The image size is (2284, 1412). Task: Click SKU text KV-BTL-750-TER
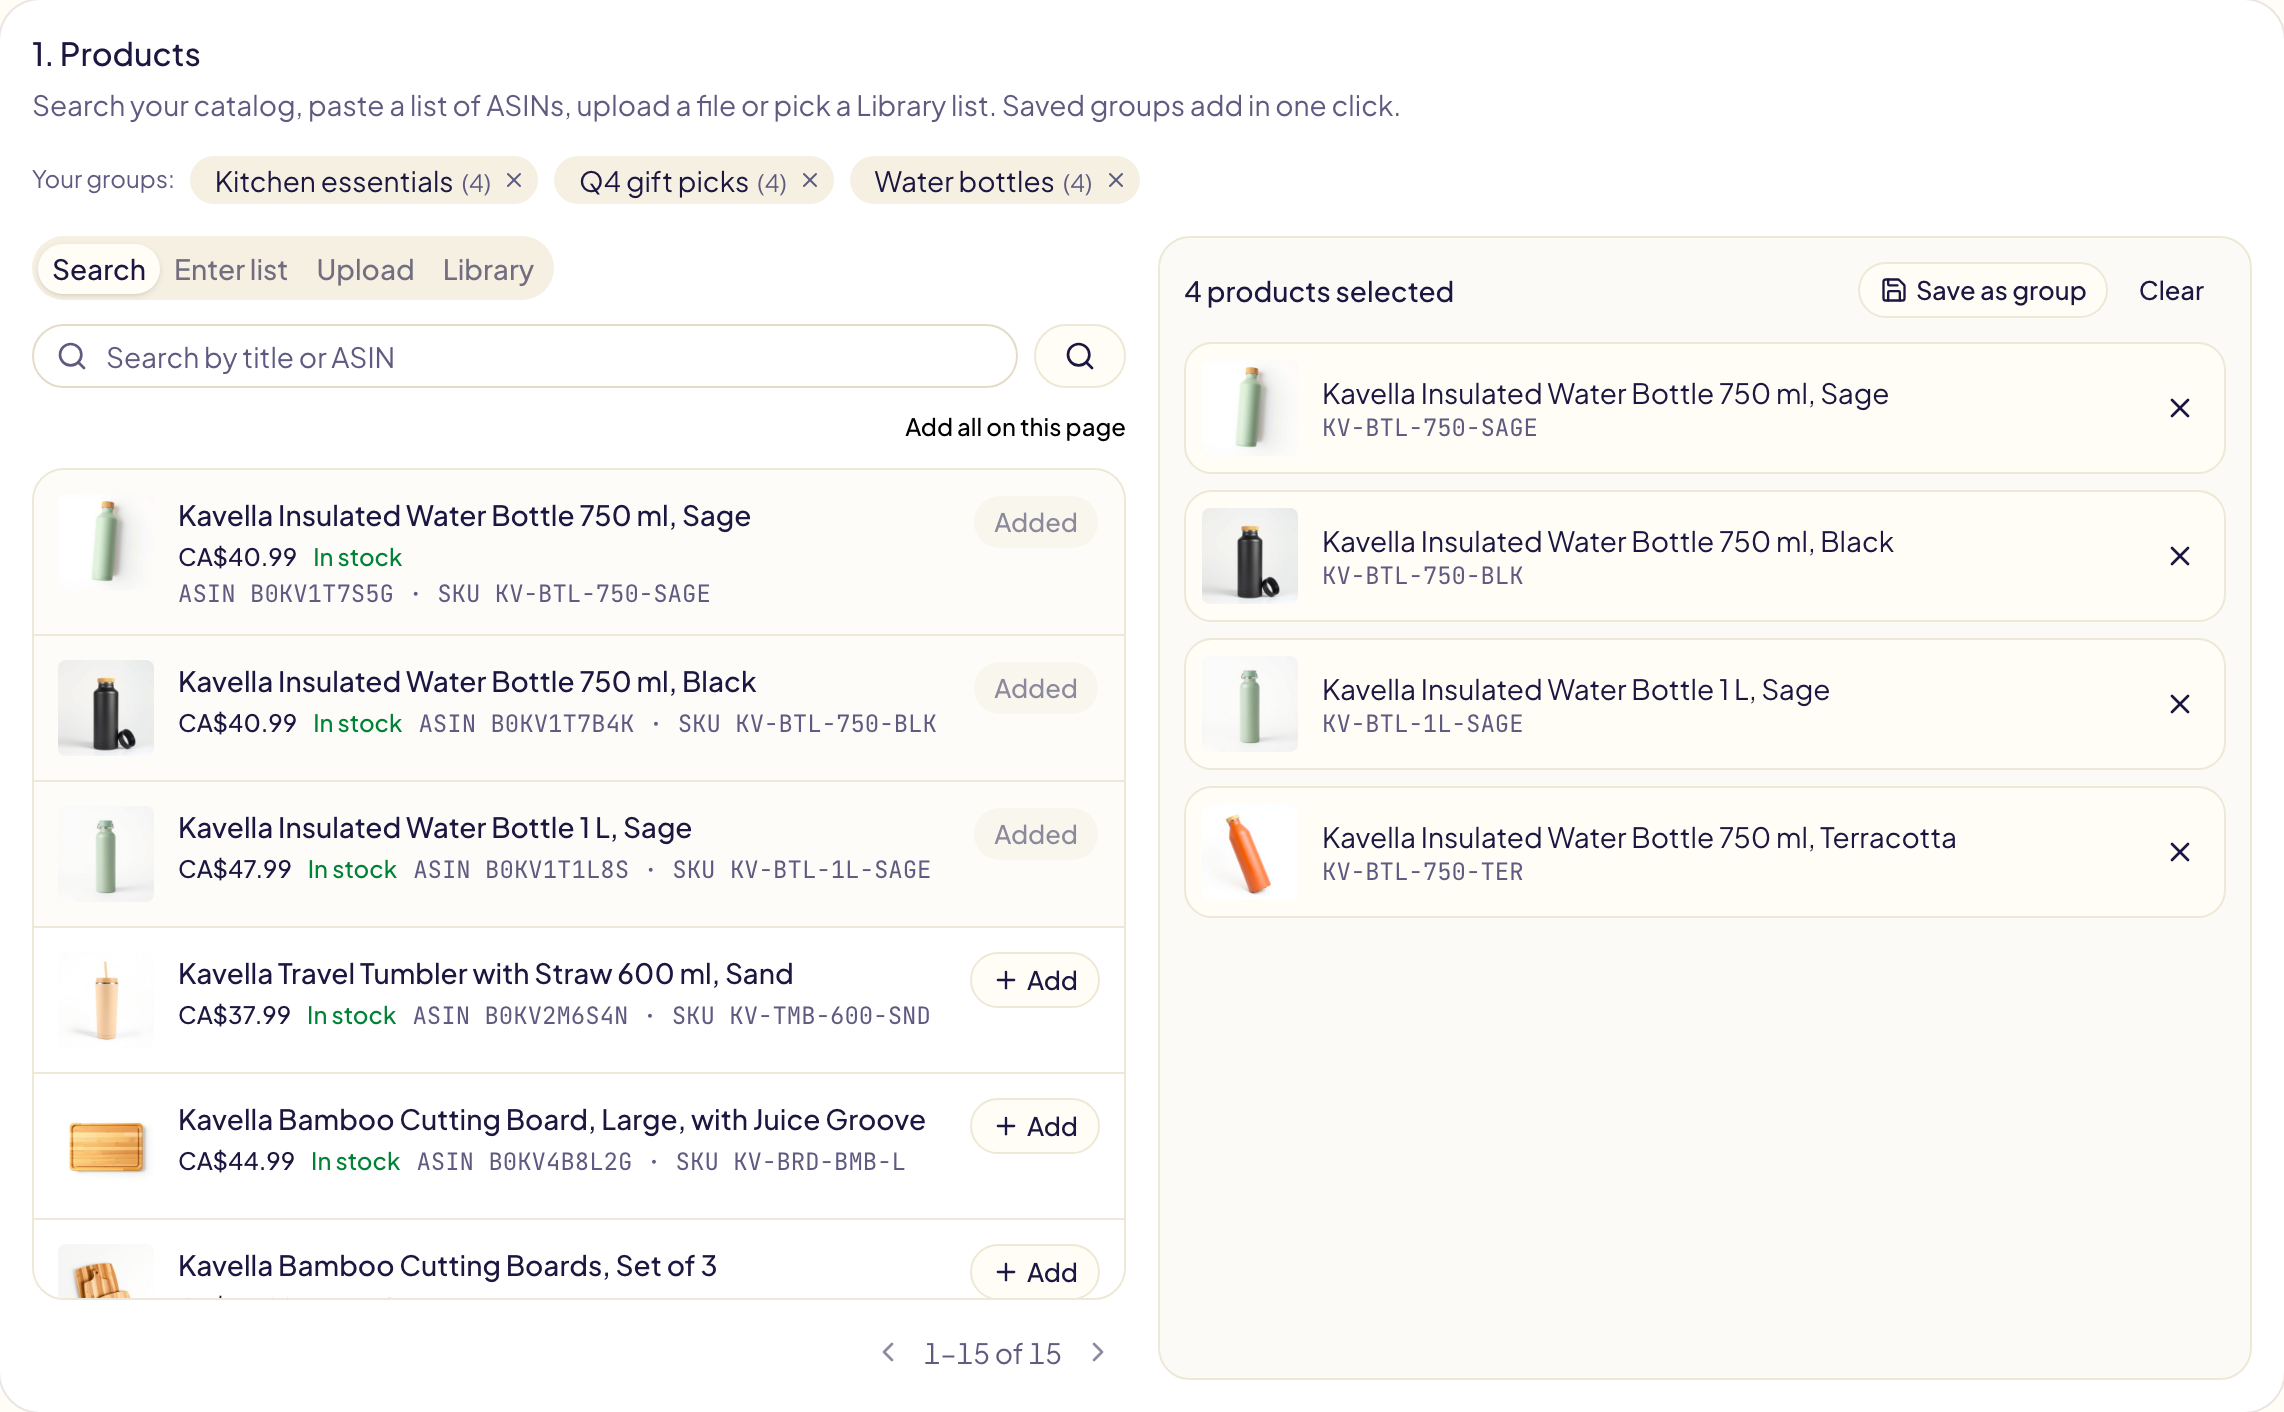[1422, 872]
